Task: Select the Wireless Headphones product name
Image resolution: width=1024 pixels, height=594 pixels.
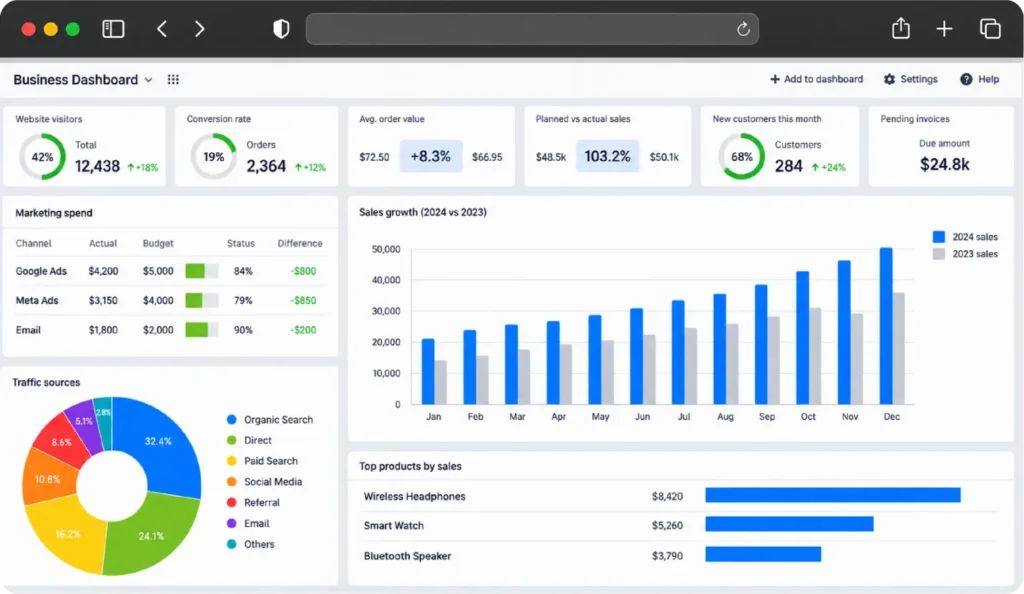Action: pos(415,496)
